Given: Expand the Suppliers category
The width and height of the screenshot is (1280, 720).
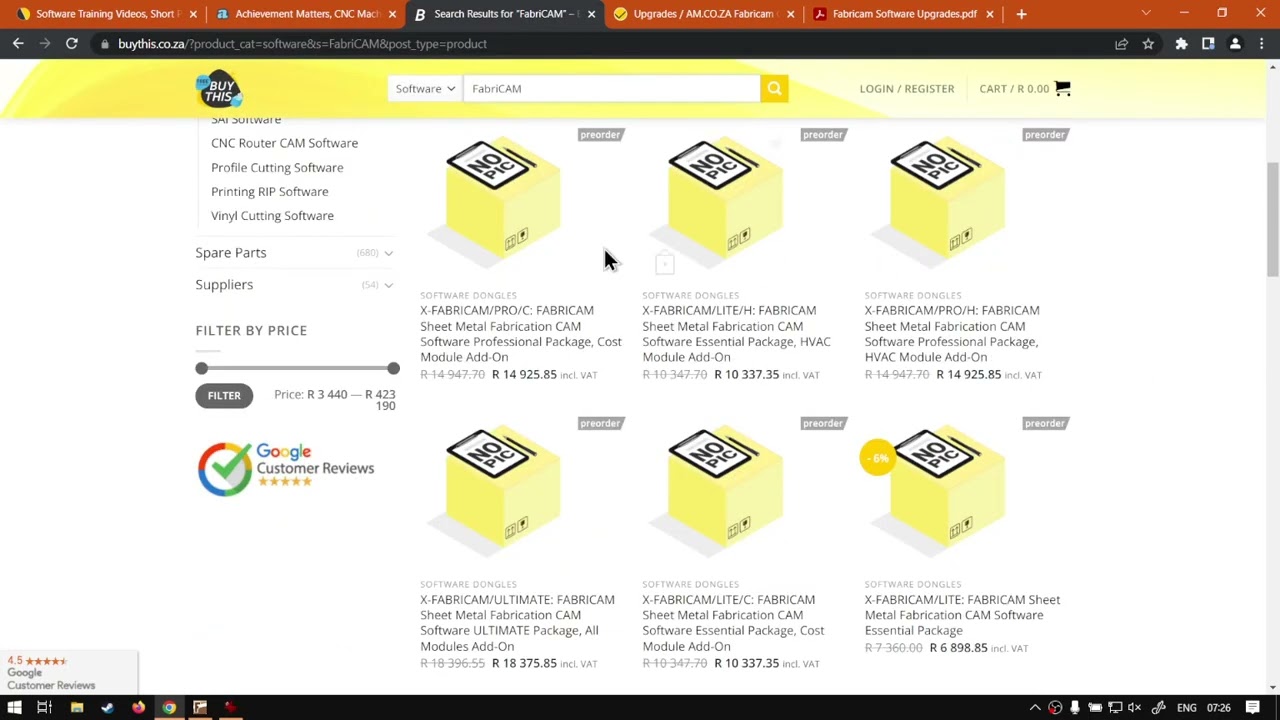Looking at the screenshot, I should (388, 285).
